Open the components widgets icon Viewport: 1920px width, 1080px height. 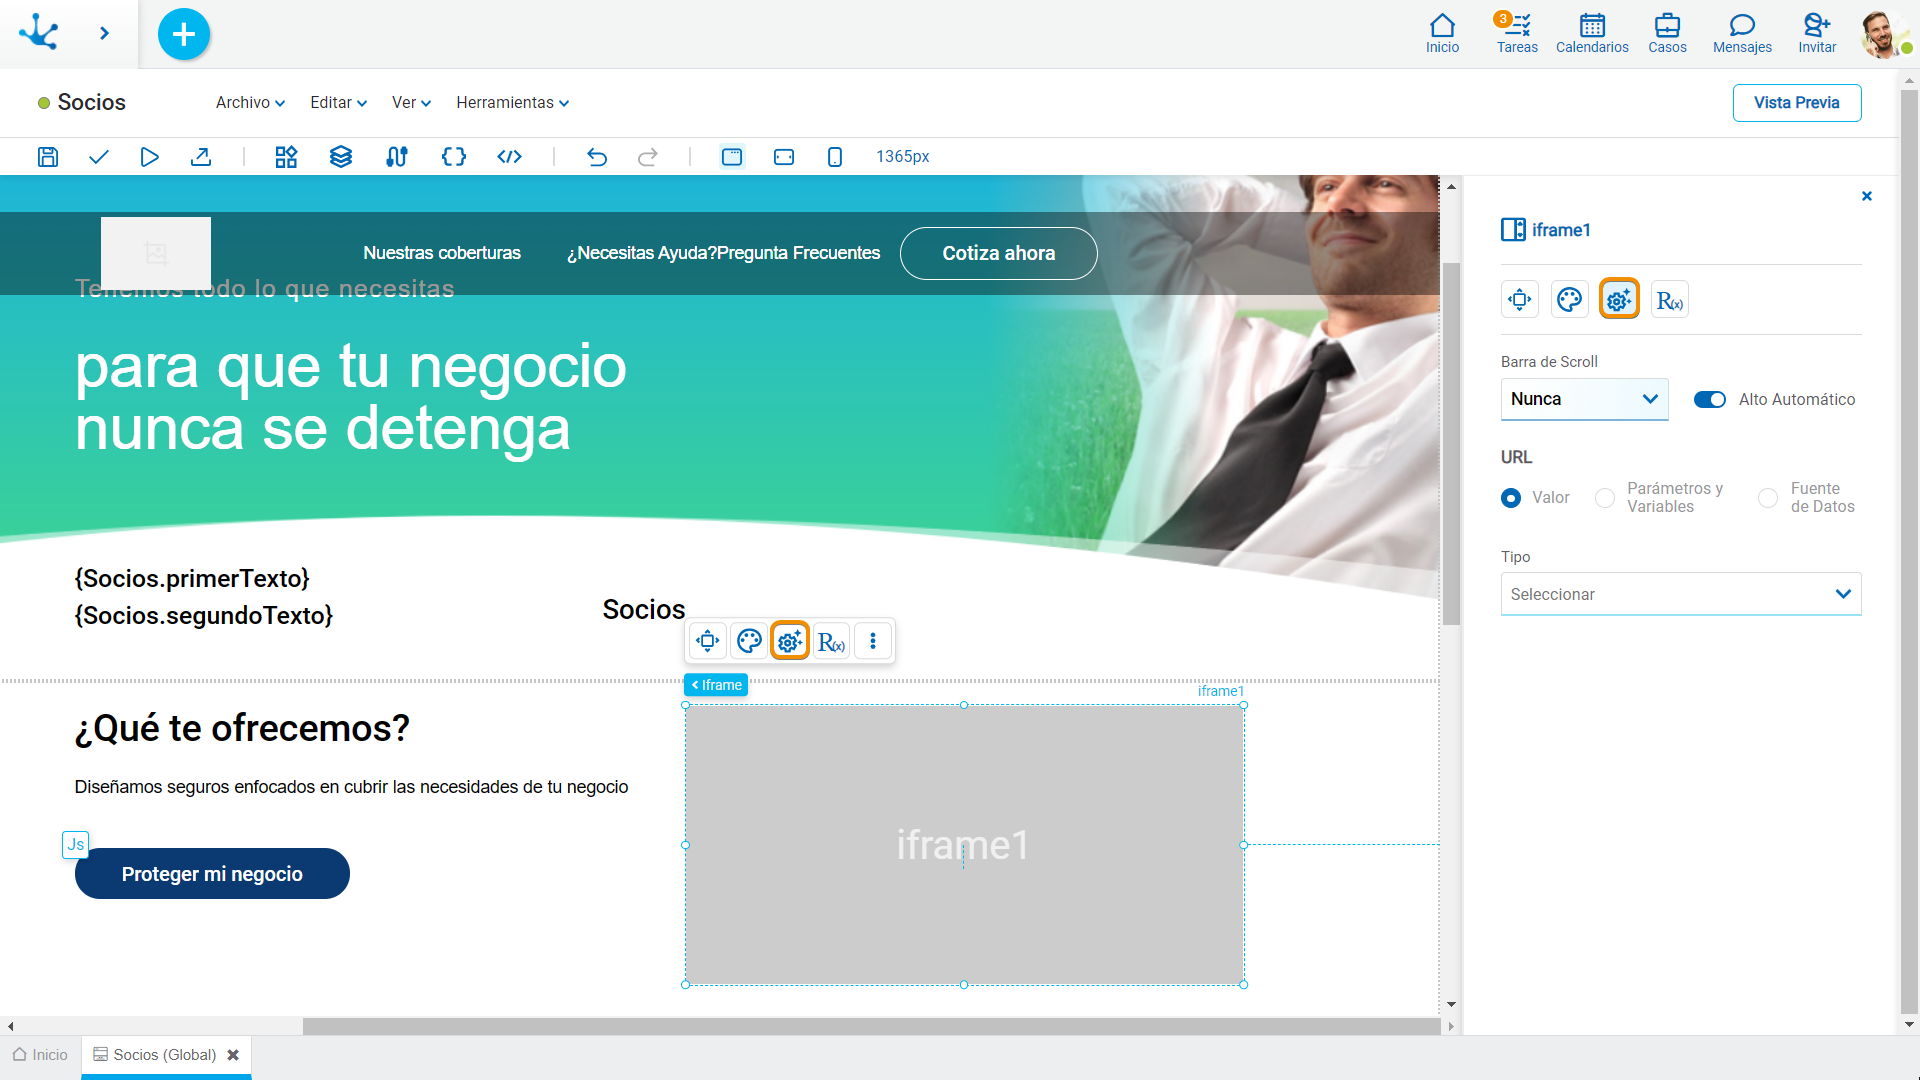click(287, 157)
